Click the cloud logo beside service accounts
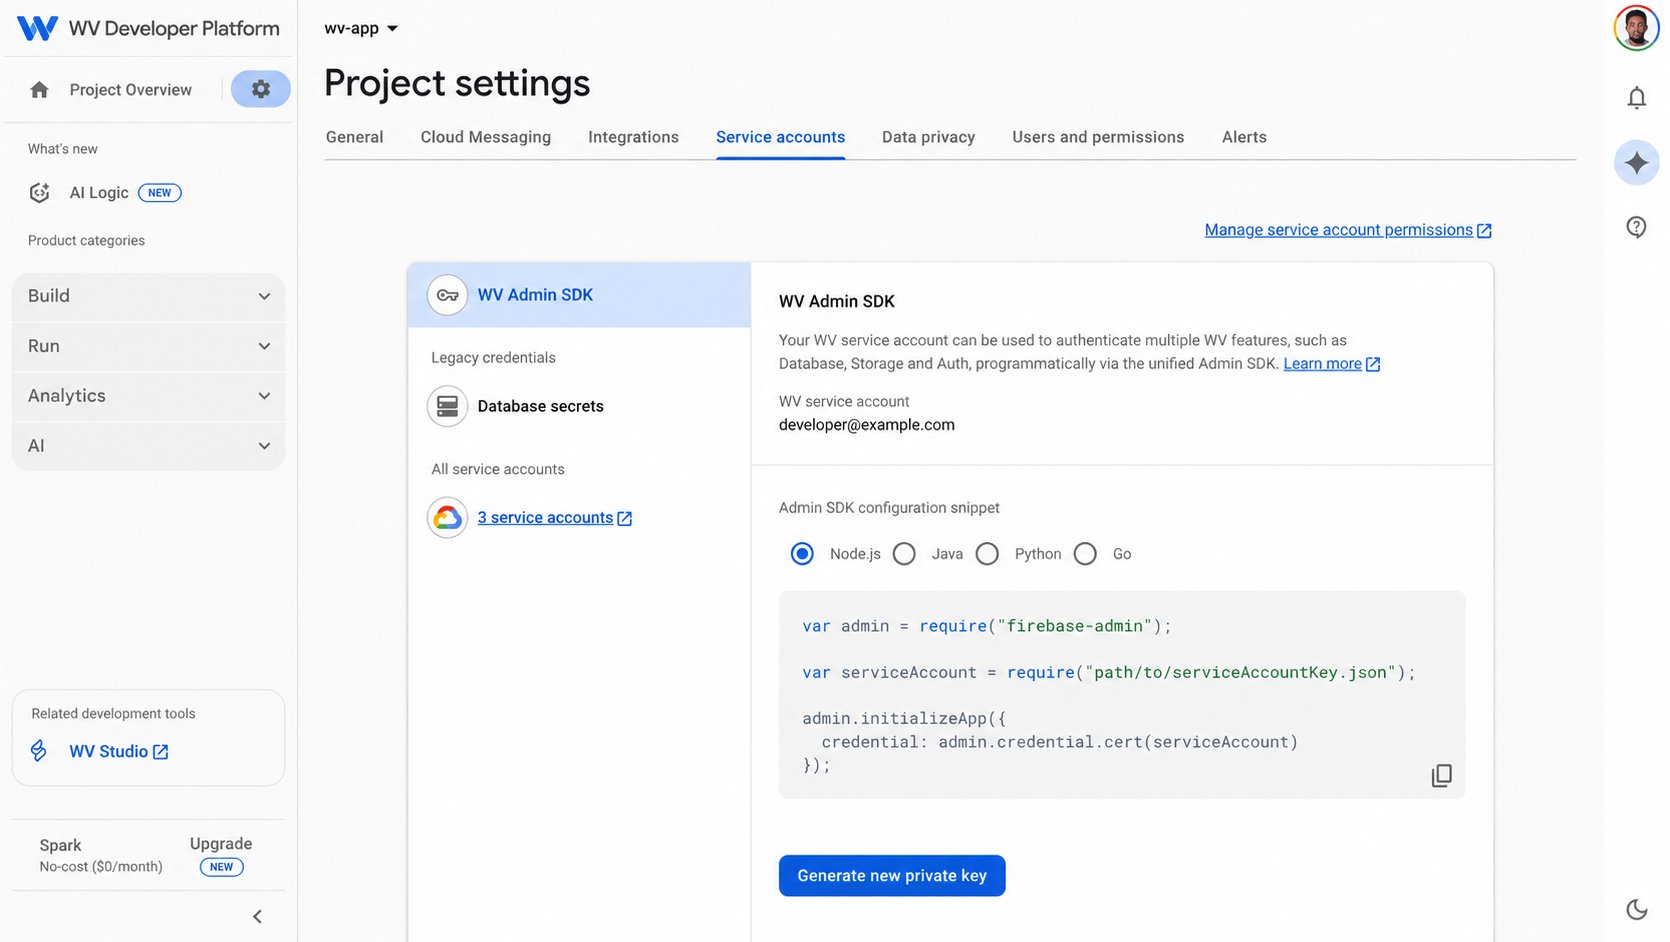1670x942 pixels. (x=447, y=518)
